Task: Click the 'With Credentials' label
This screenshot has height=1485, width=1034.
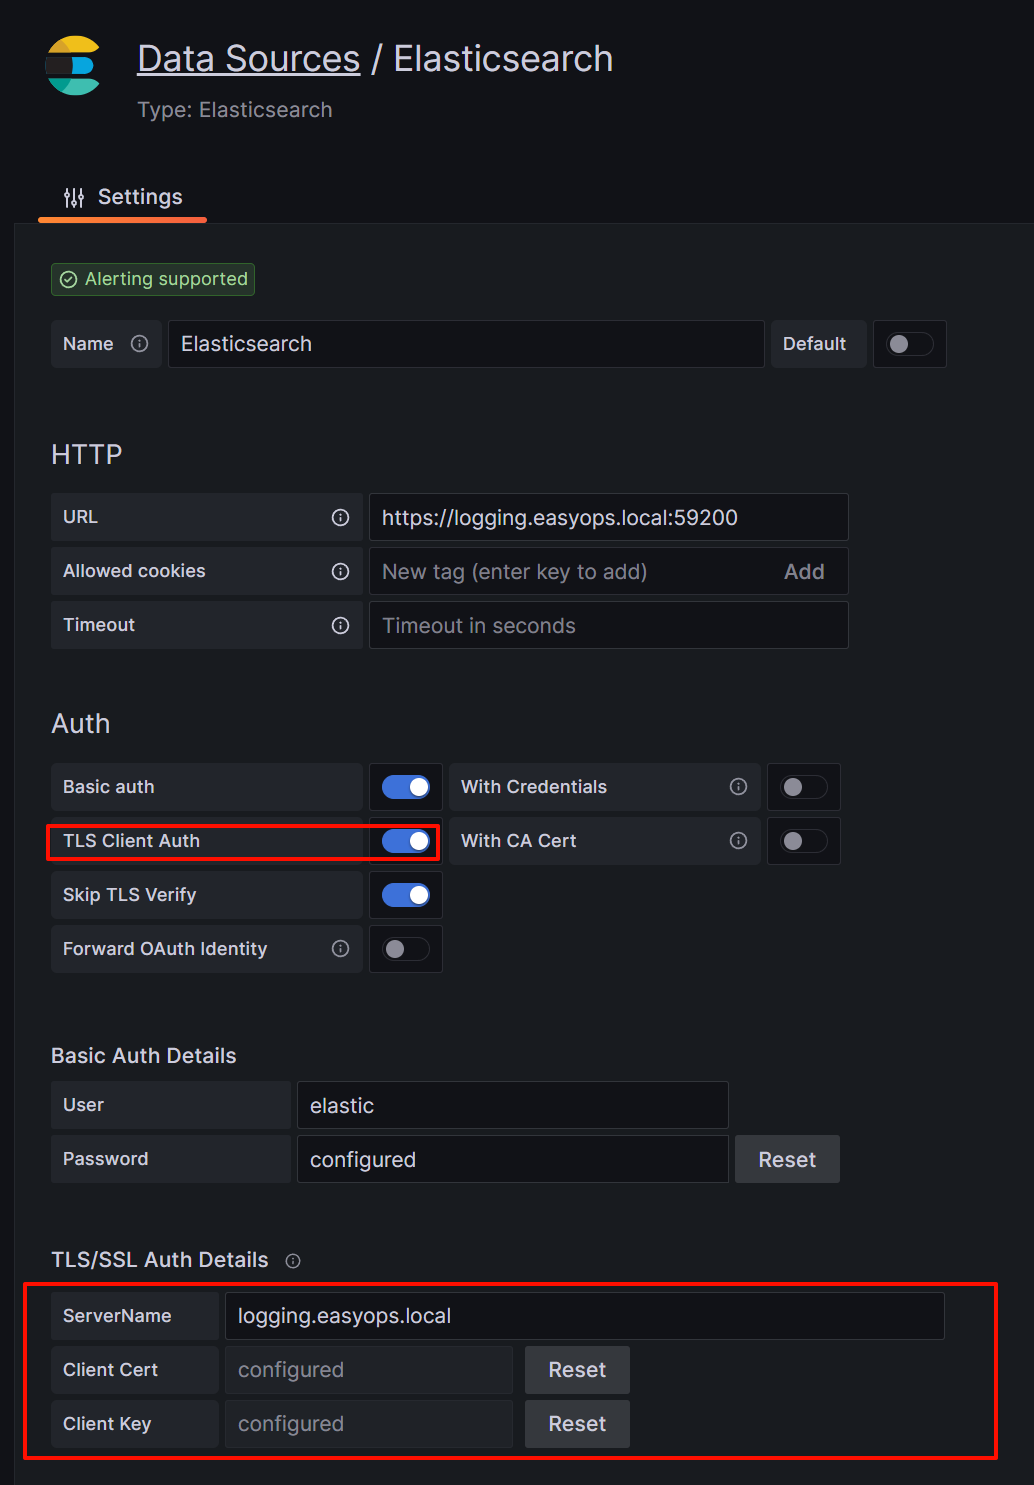Action: tap(534, 787)
